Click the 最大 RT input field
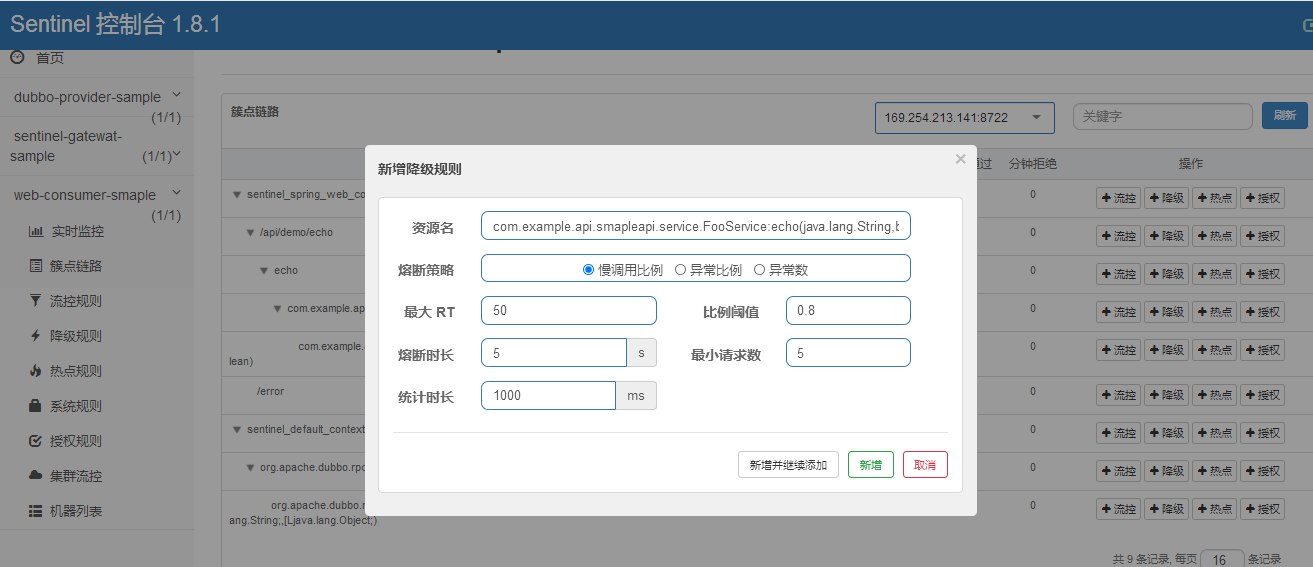The height and width of the screenshot is (567, 1313). (568, 311)
